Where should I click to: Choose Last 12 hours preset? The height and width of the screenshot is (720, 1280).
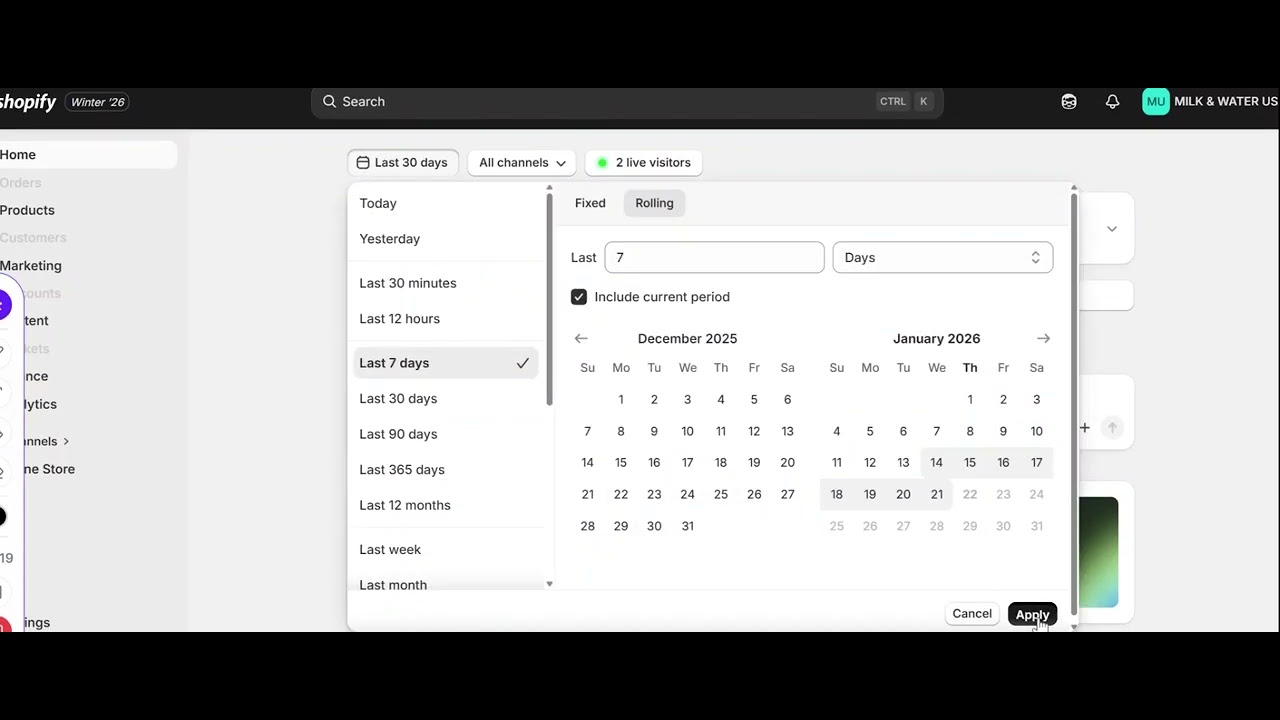click(x=445, y=319)
